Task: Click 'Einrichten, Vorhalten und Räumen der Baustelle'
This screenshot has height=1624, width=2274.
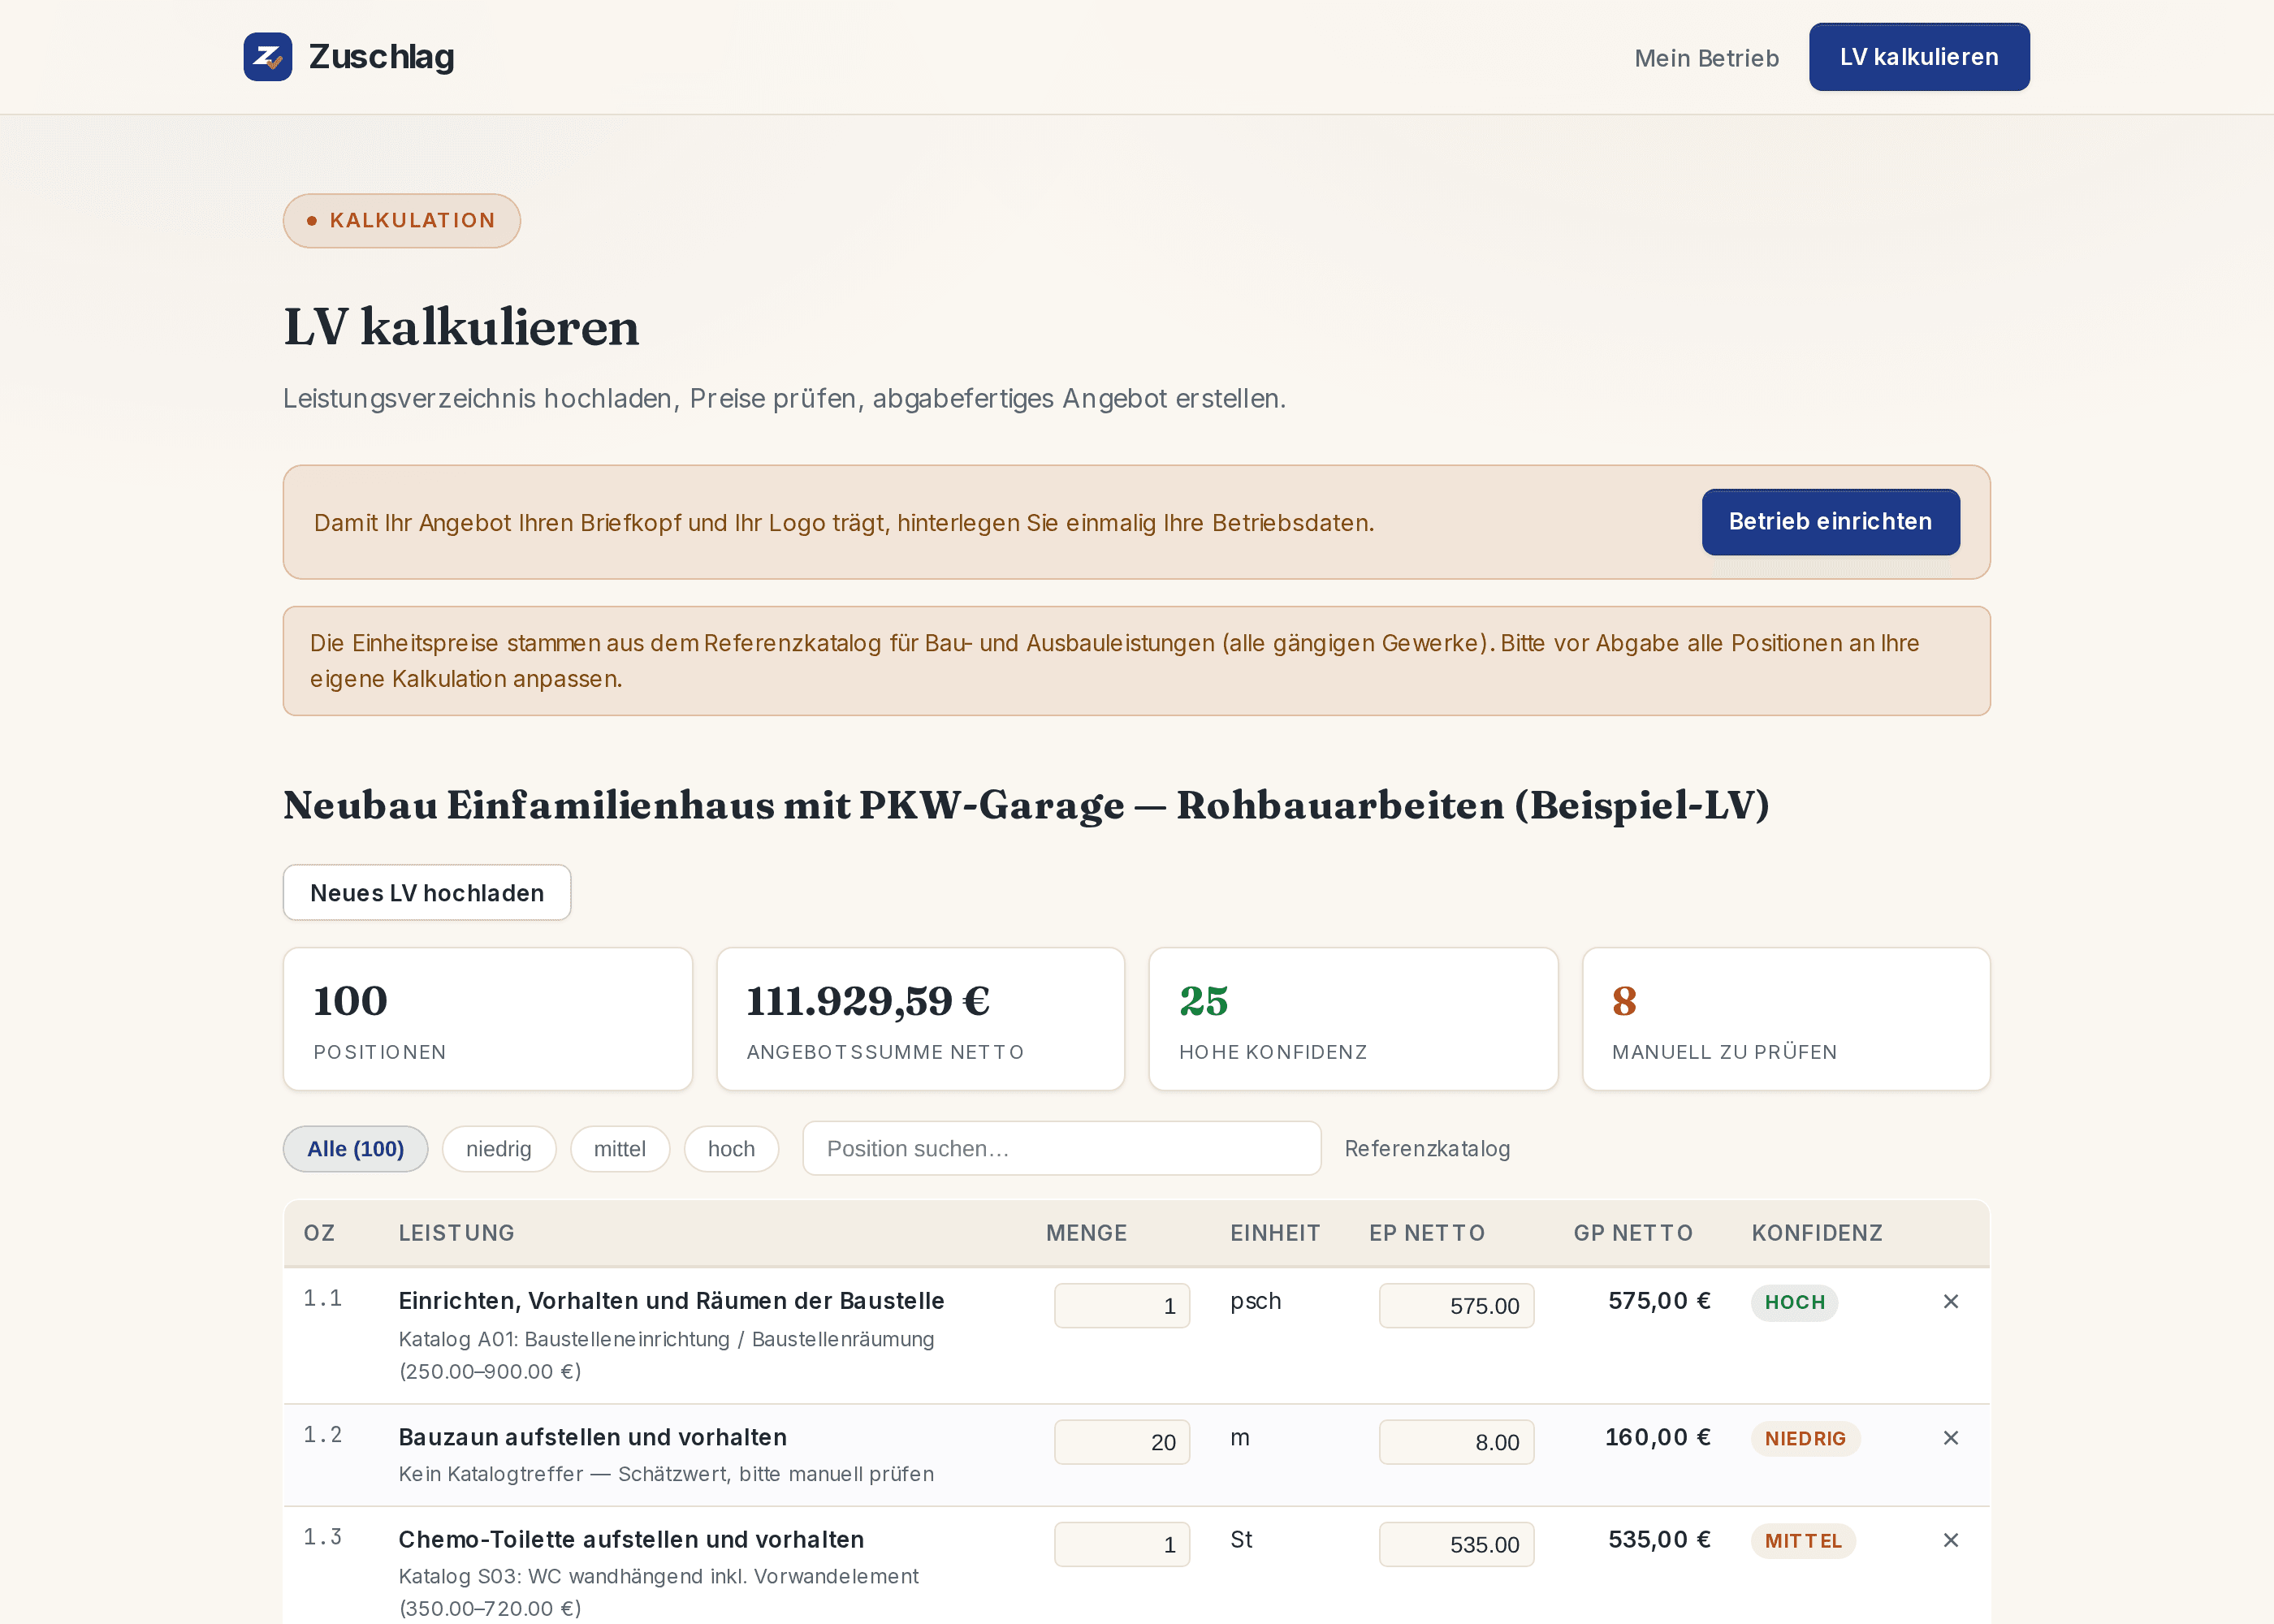Action: point(671,1301)
